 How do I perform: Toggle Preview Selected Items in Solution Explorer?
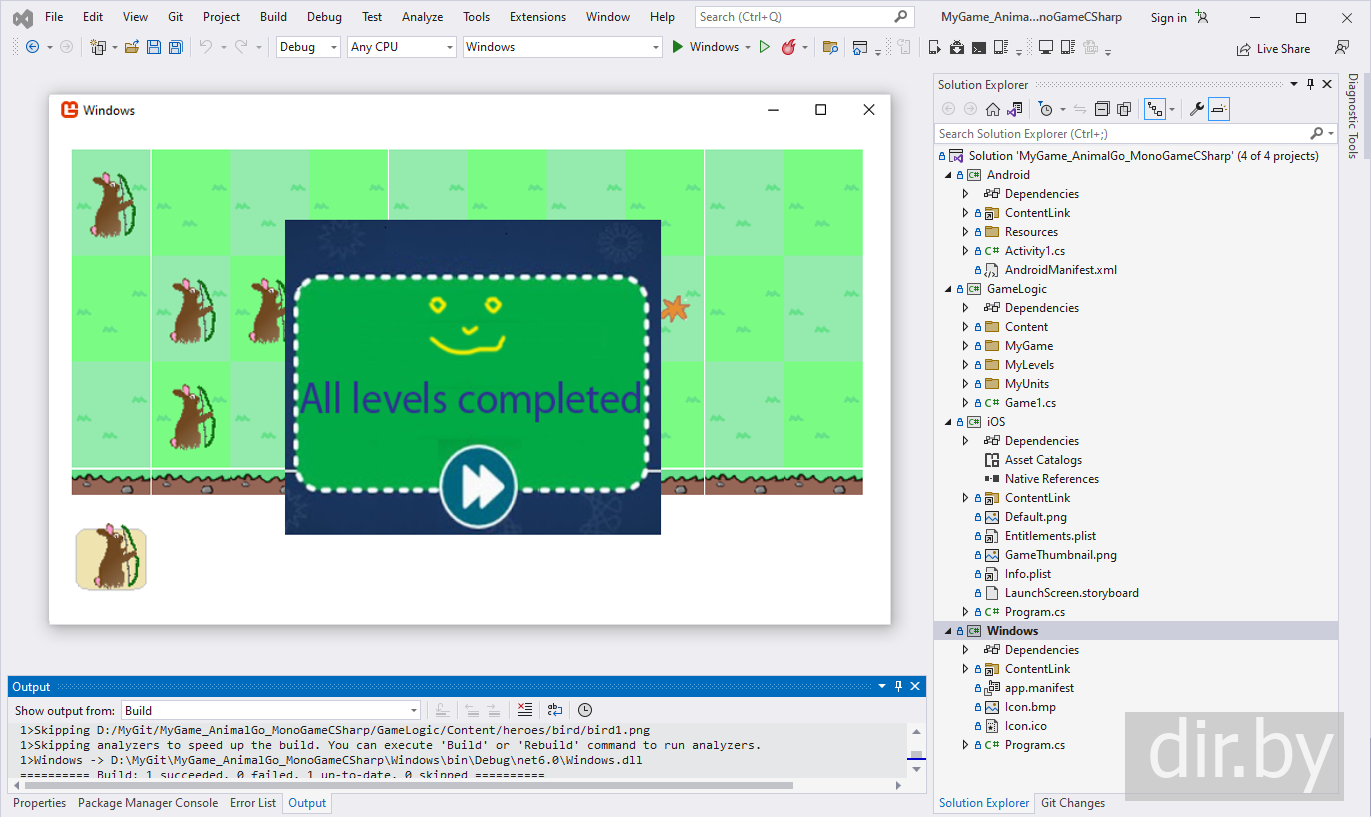coord(1219,109)
